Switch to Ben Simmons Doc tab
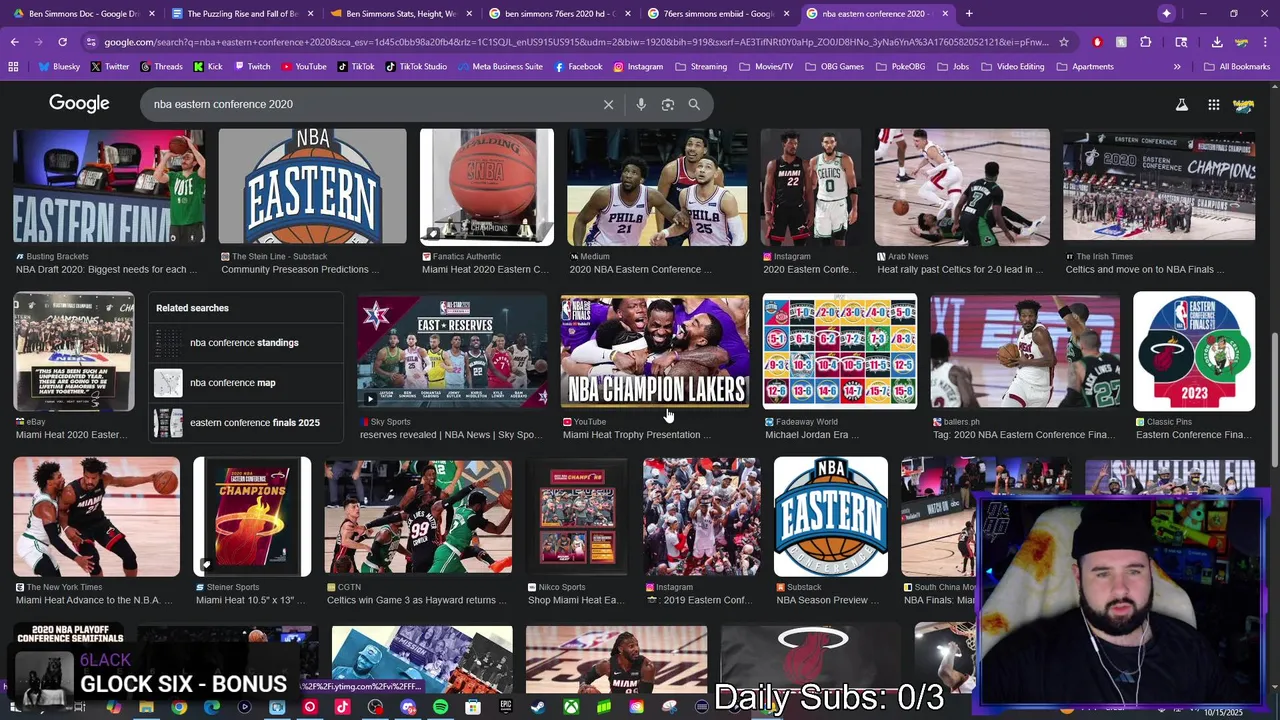 pyautogui.click(x=83, y=14)
